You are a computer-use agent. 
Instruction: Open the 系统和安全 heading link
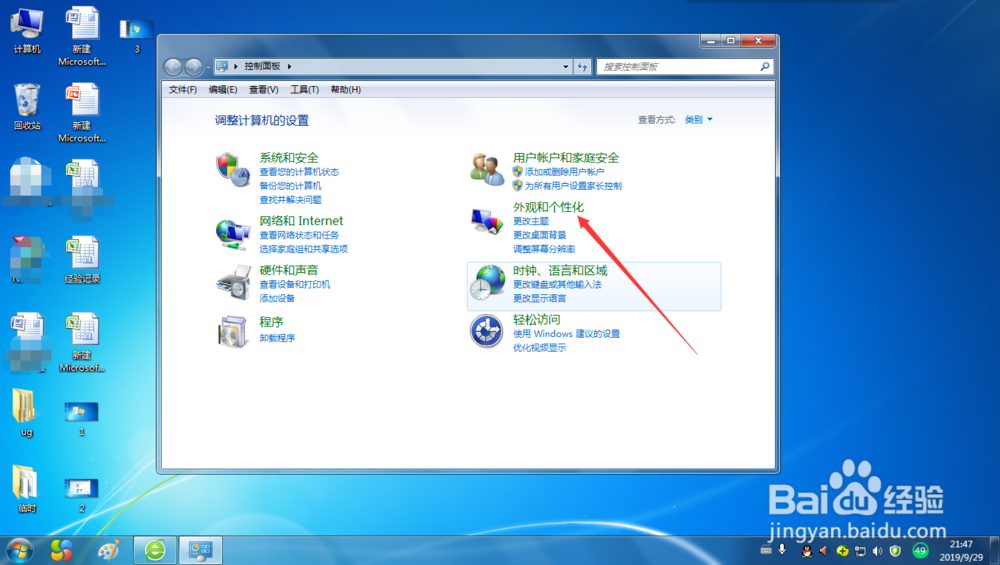click(x=289, y=158)
